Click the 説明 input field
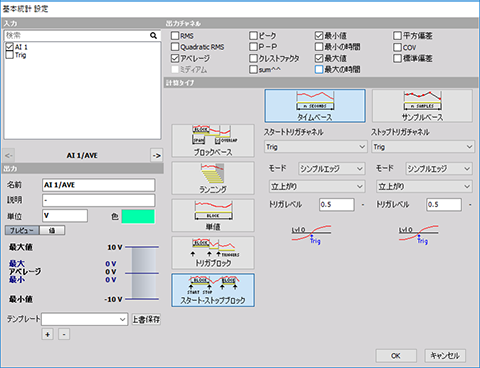 99,200
